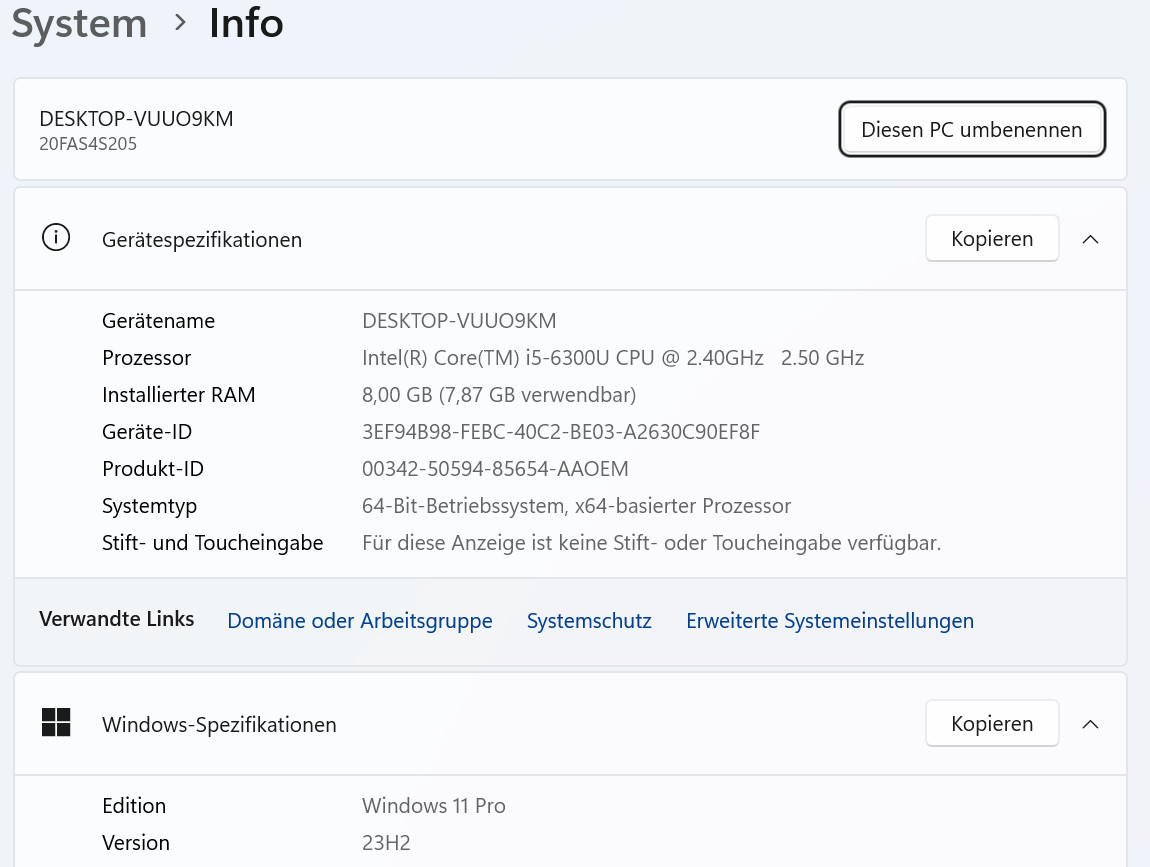This screenshot has height=867, width=1150.
Task: Select model number 20FAS4S205
Action: [x=88, y=144]
